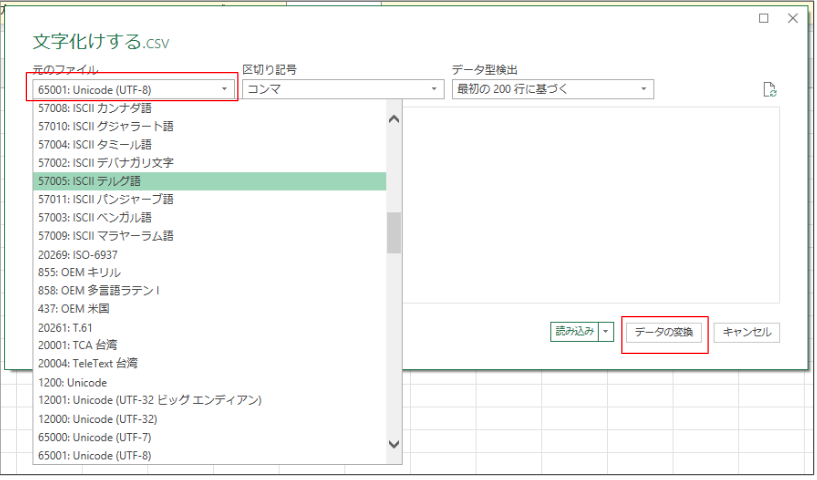The width and height of the screenshot is (817, 480).
Task: Click the データの変換 button
Action: pos(664,333)
